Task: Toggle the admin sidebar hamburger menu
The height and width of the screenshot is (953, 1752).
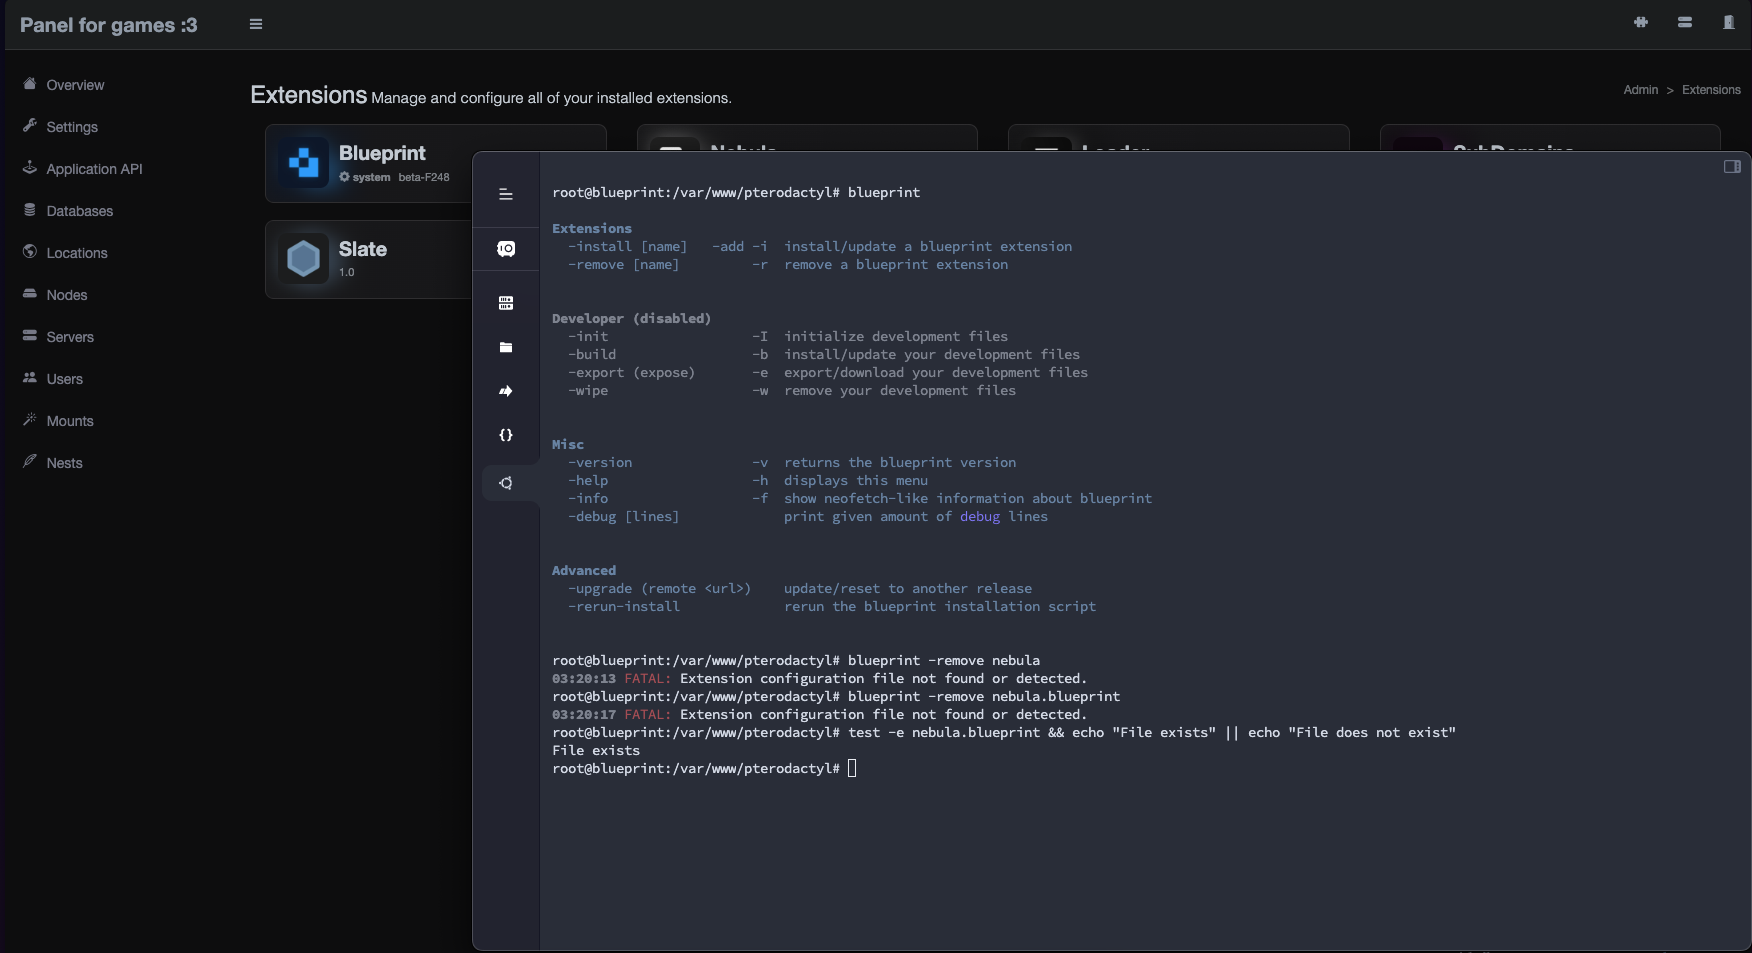Action: click(256, 24)
